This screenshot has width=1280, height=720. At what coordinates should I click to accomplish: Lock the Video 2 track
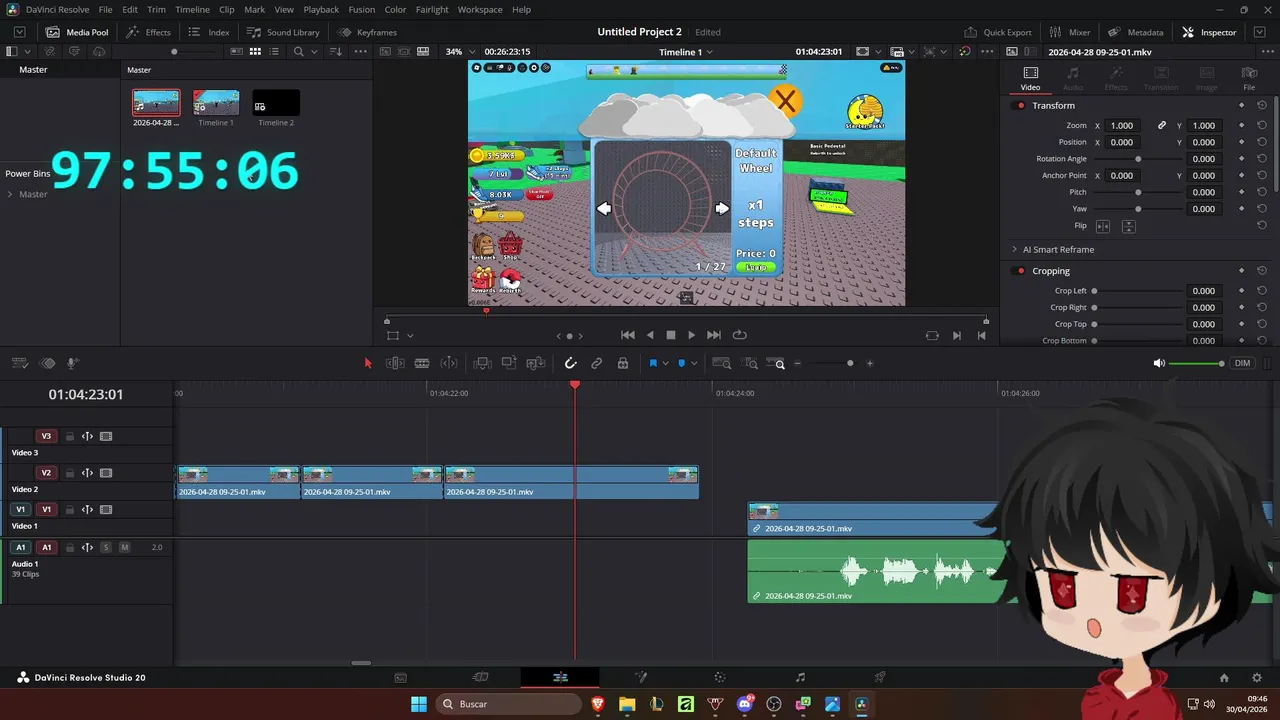[x=70, y=473]
